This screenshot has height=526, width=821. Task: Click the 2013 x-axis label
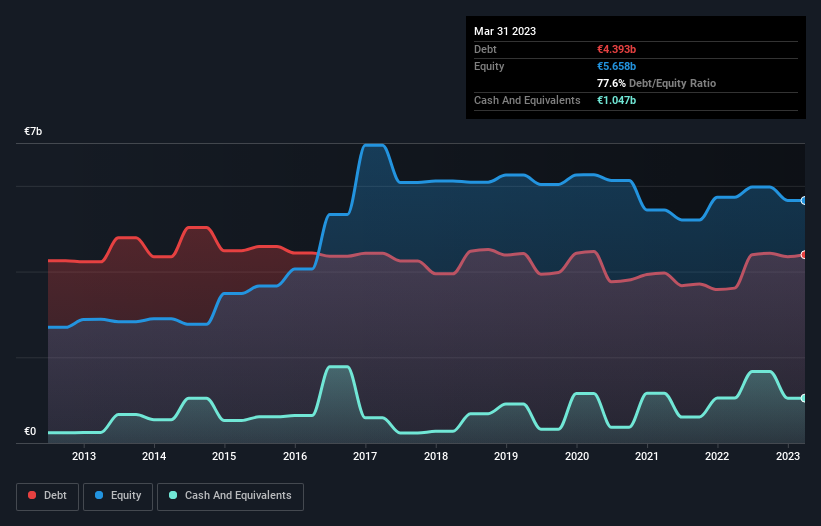84,456
